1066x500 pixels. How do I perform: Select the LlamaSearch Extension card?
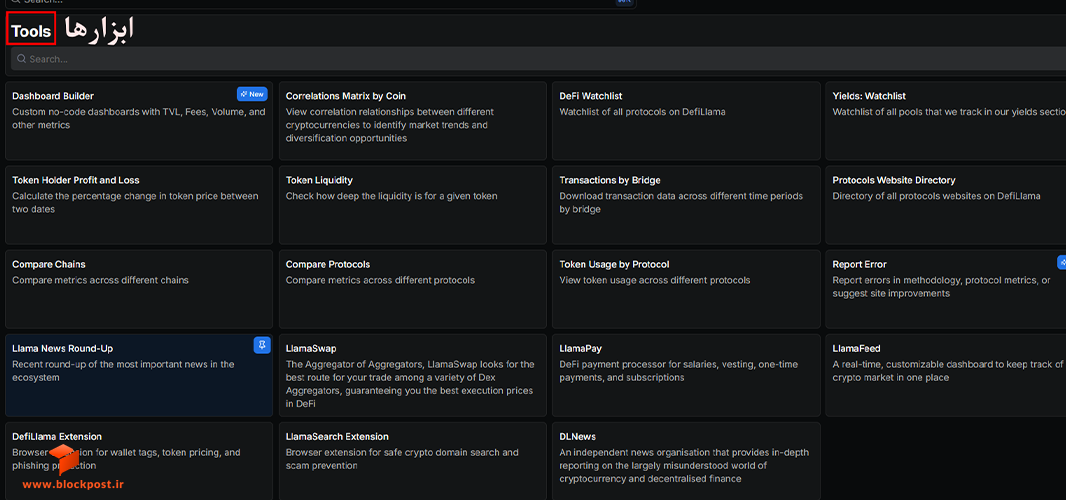[413, 461]
